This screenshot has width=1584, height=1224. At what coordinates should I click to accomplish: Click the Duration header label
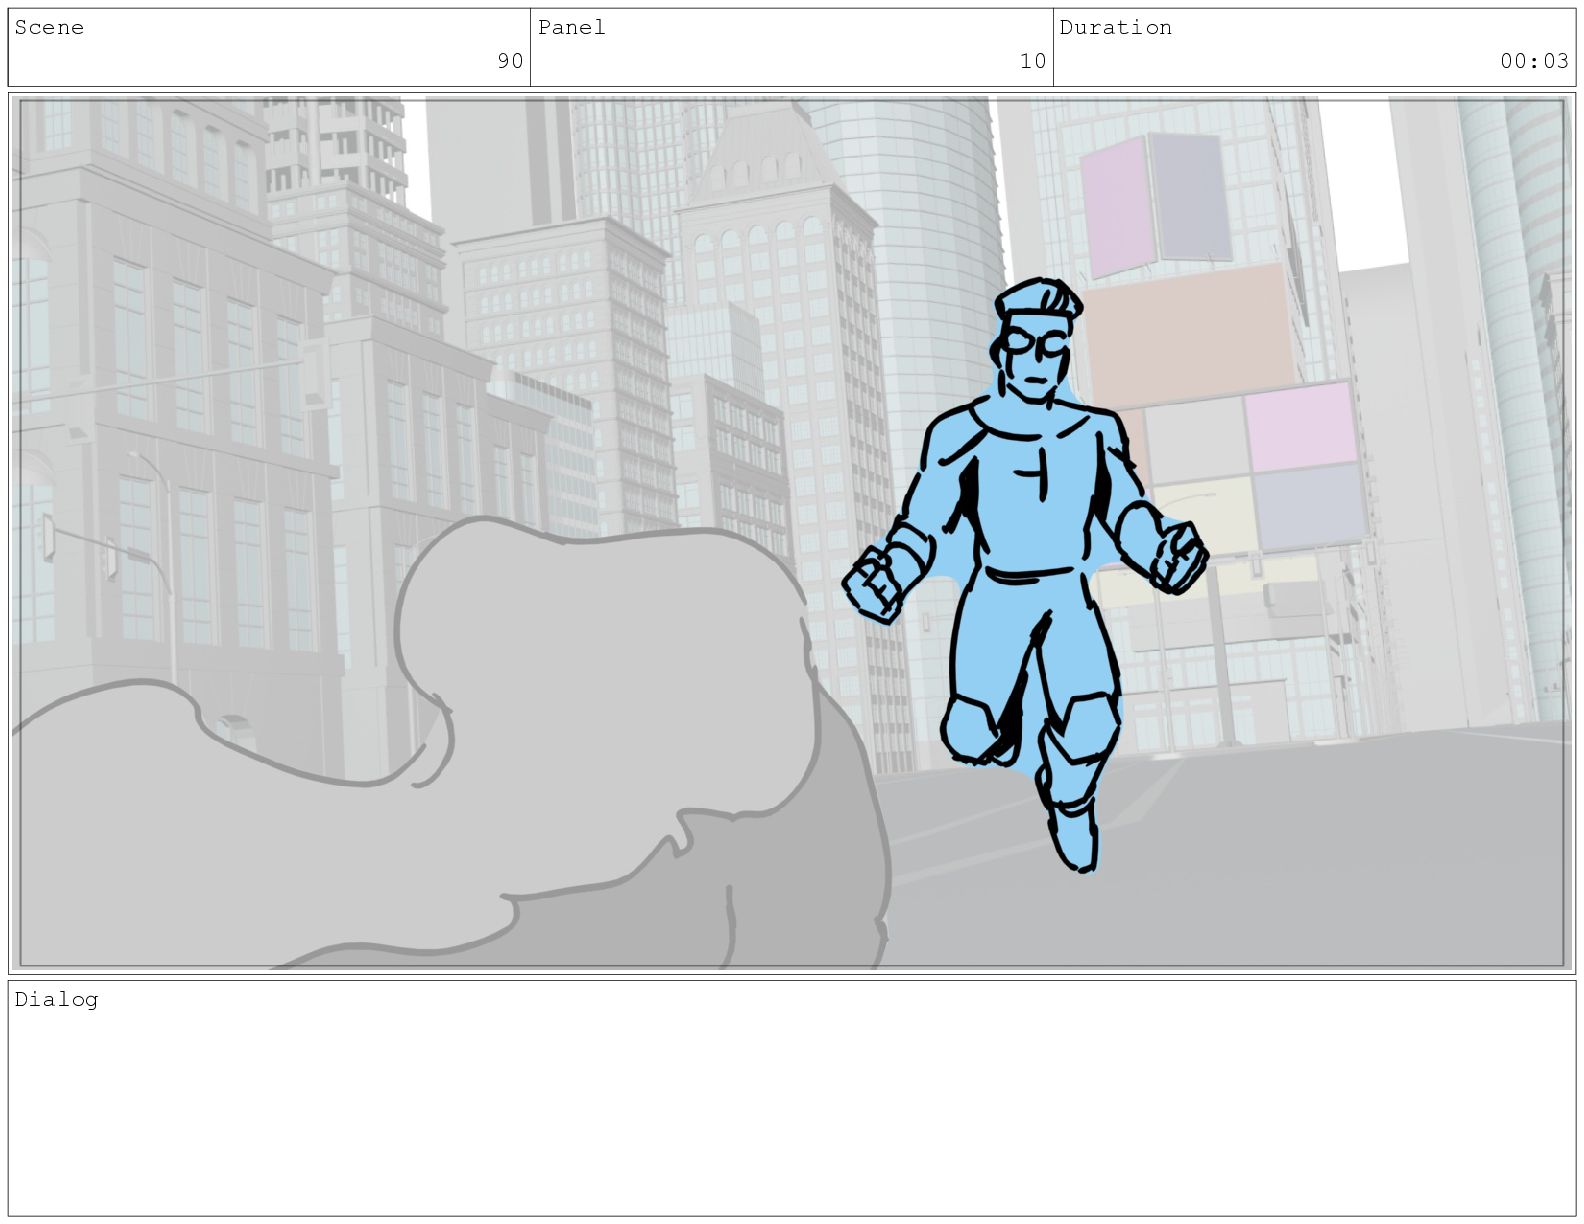pyautogui.click(x=1115, y=28)
